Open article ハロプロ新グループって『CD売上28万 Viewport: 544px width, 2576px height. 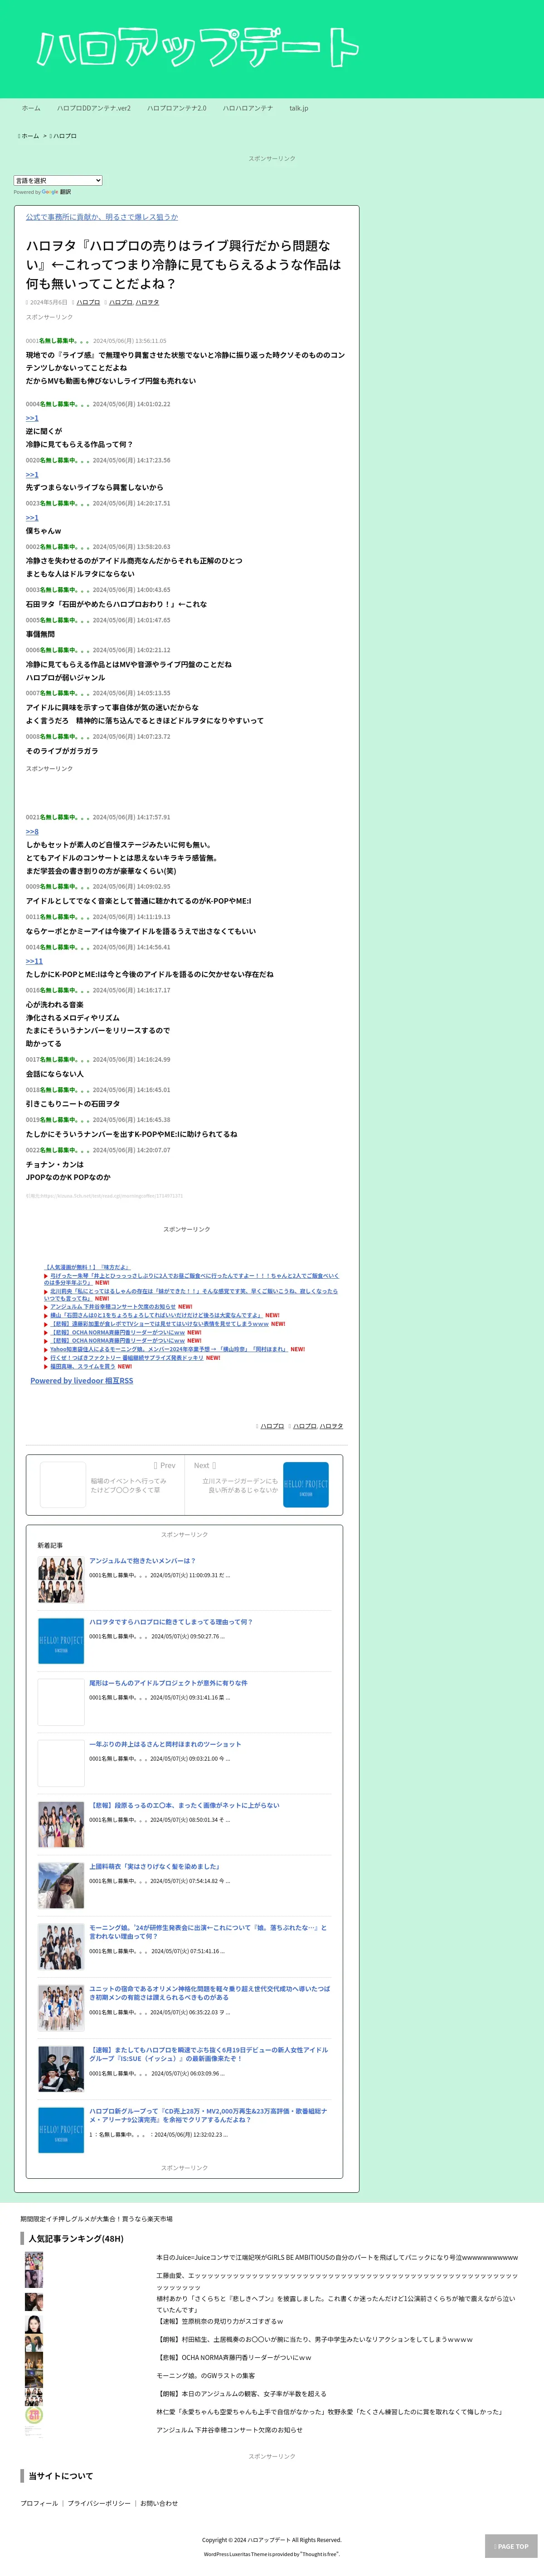tap(208, 2116)
